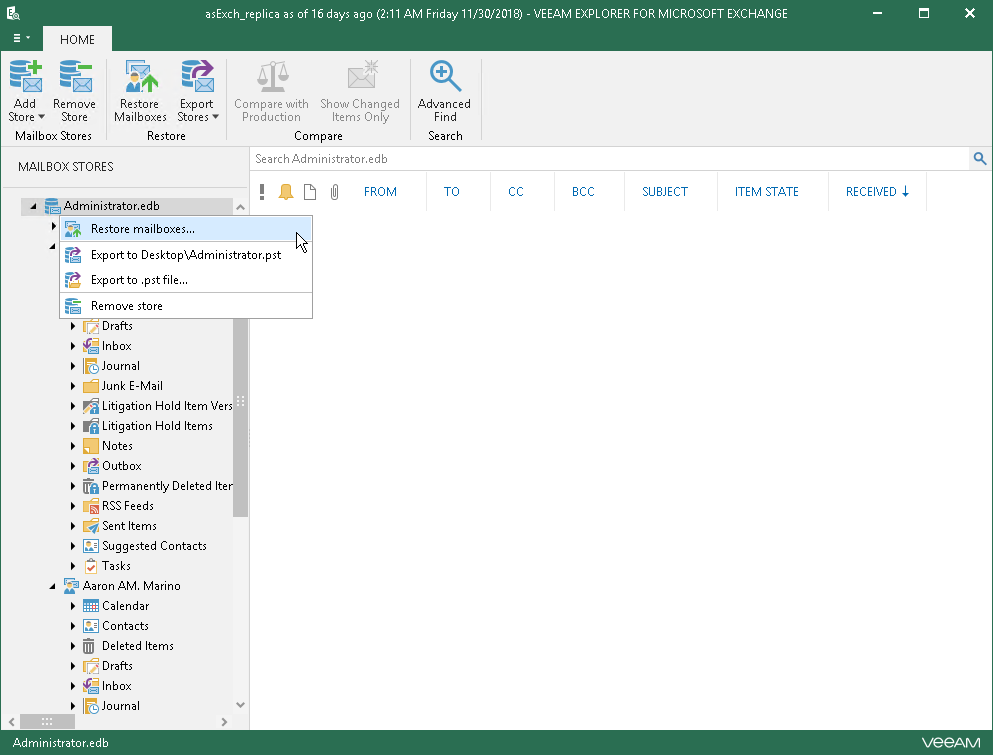
Task: Sort by attachment paperclip column icon
Action: point(334,191)
